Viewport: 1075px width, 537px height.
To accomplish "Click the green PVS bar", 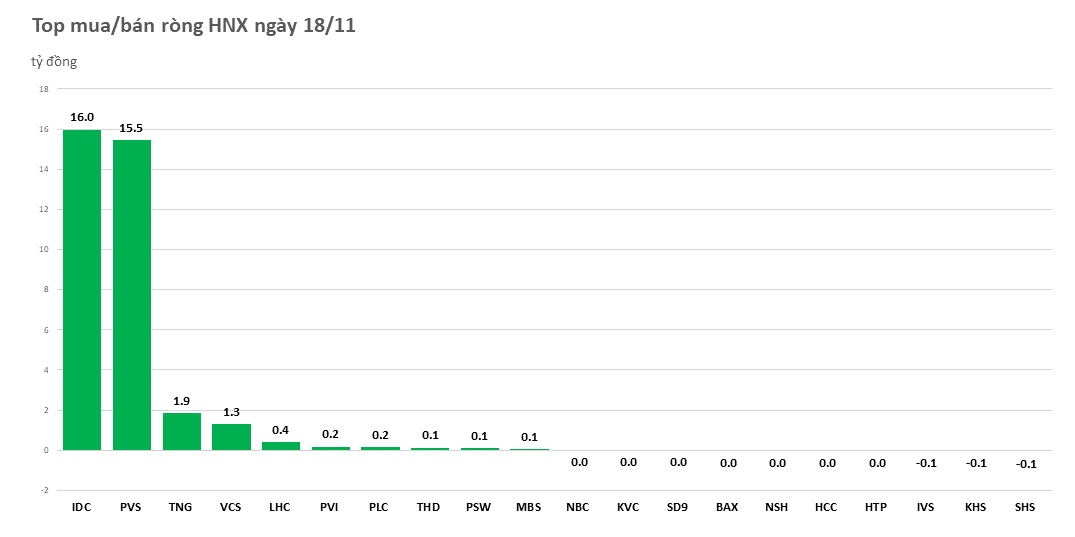I will 132,295.
